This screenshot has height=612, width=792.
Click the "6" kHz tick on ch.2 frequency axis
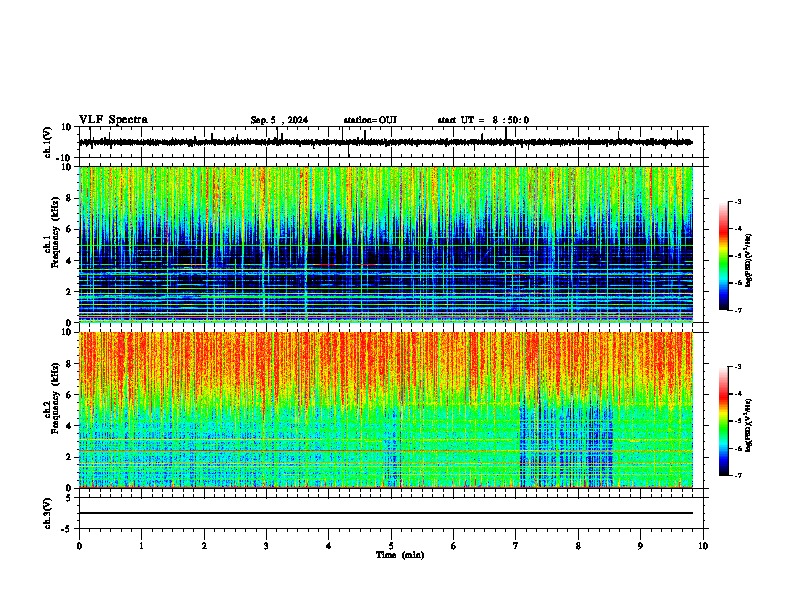(70, 394)
